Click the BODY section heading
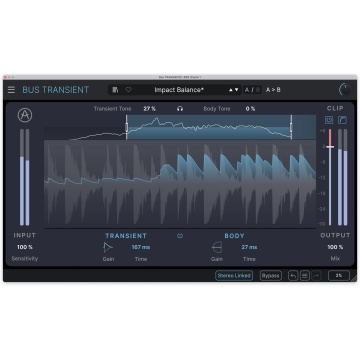The height and width of the screenshot is (360, 360). coord(235,236)
